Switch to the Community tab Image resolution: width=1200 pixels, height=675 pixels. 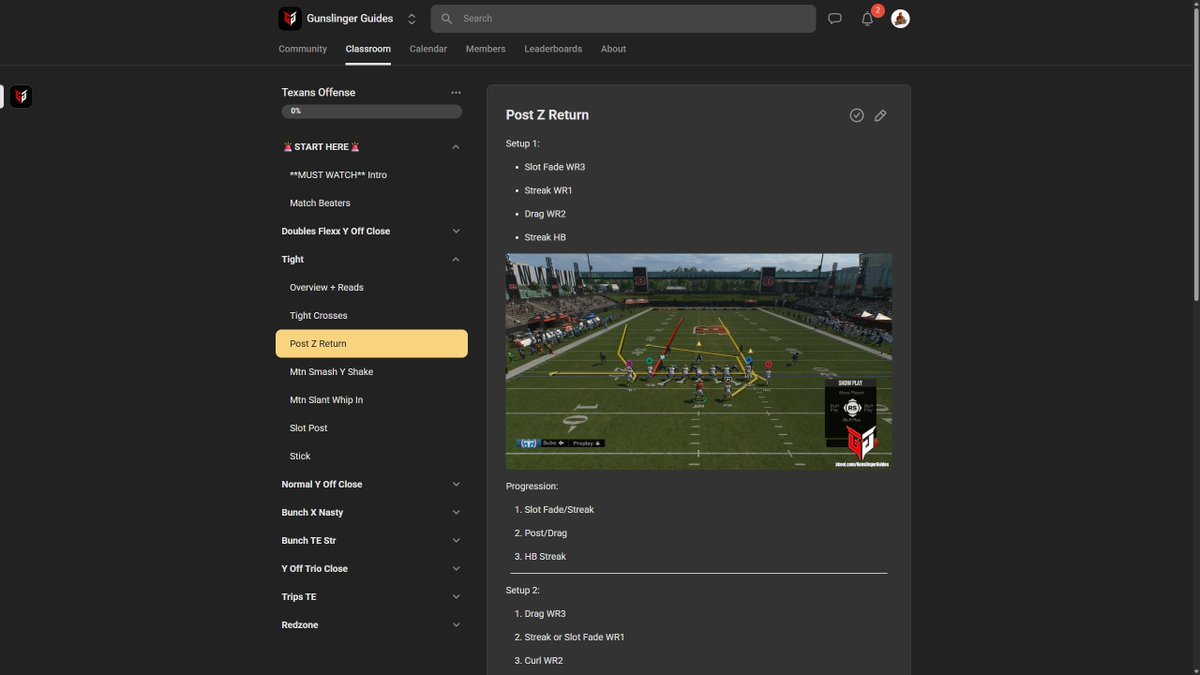coord(303,49)
